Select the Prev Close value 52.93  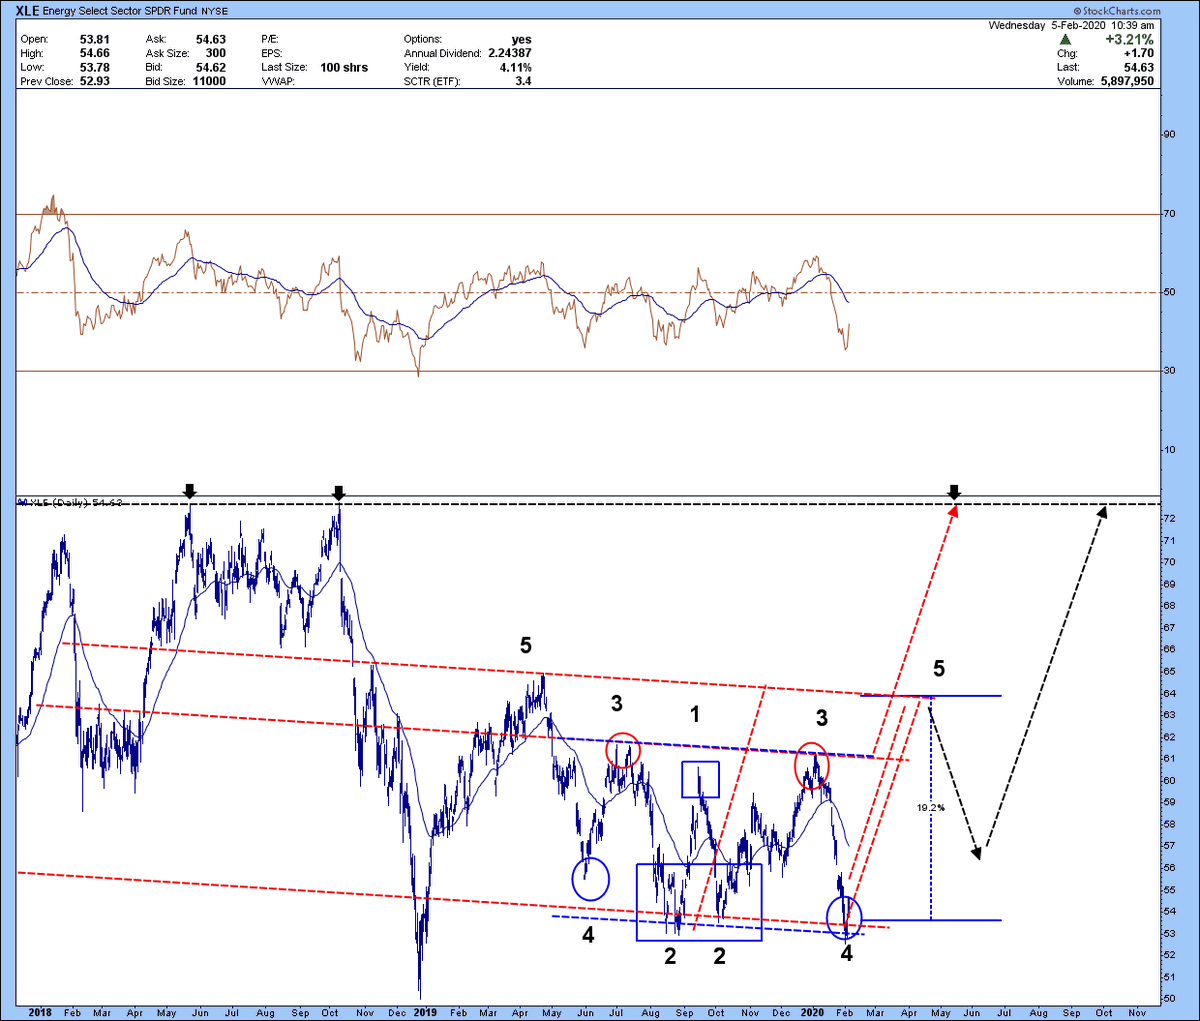(94, 81)
